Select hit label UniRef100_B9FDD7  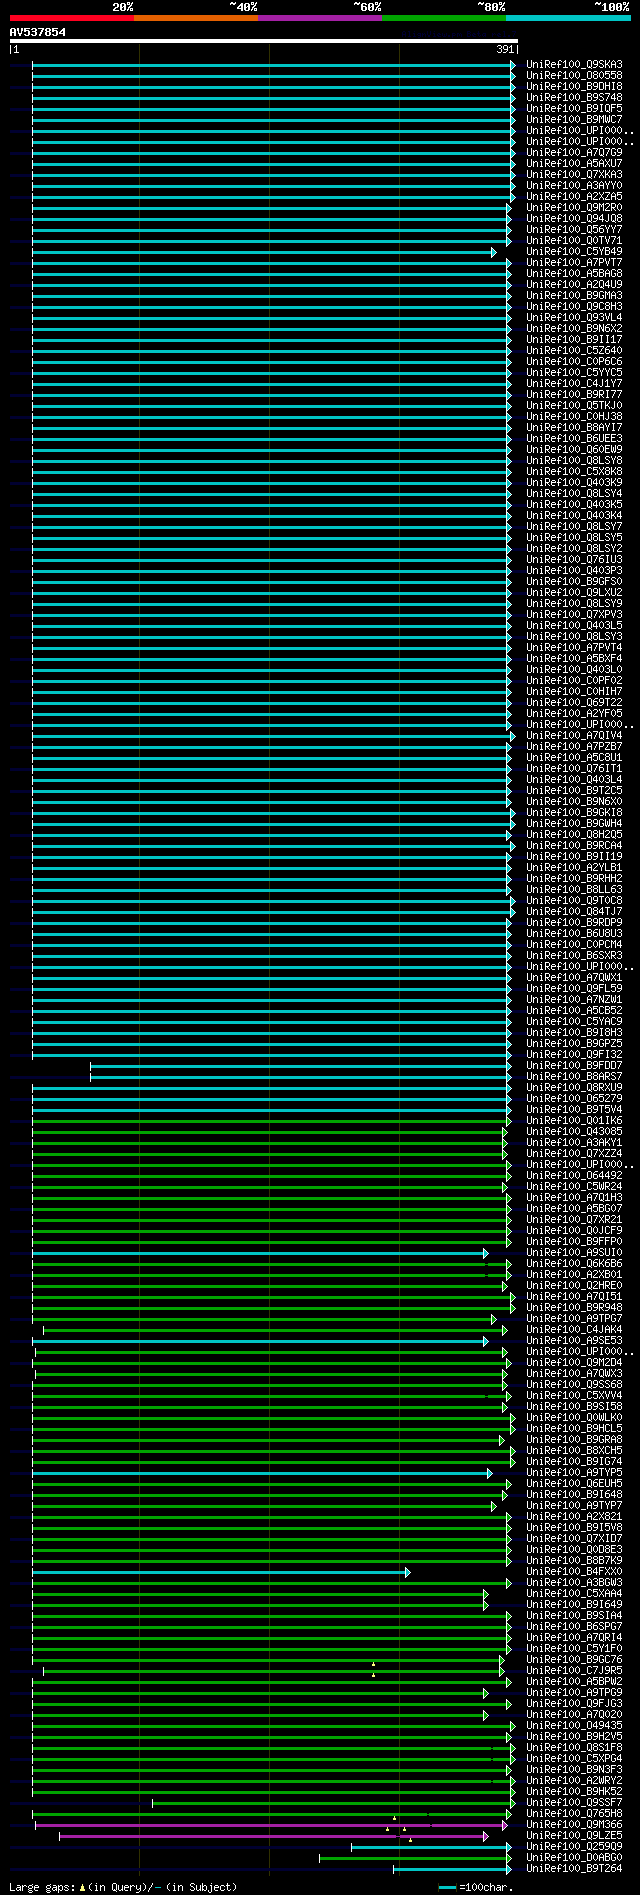574,1066
